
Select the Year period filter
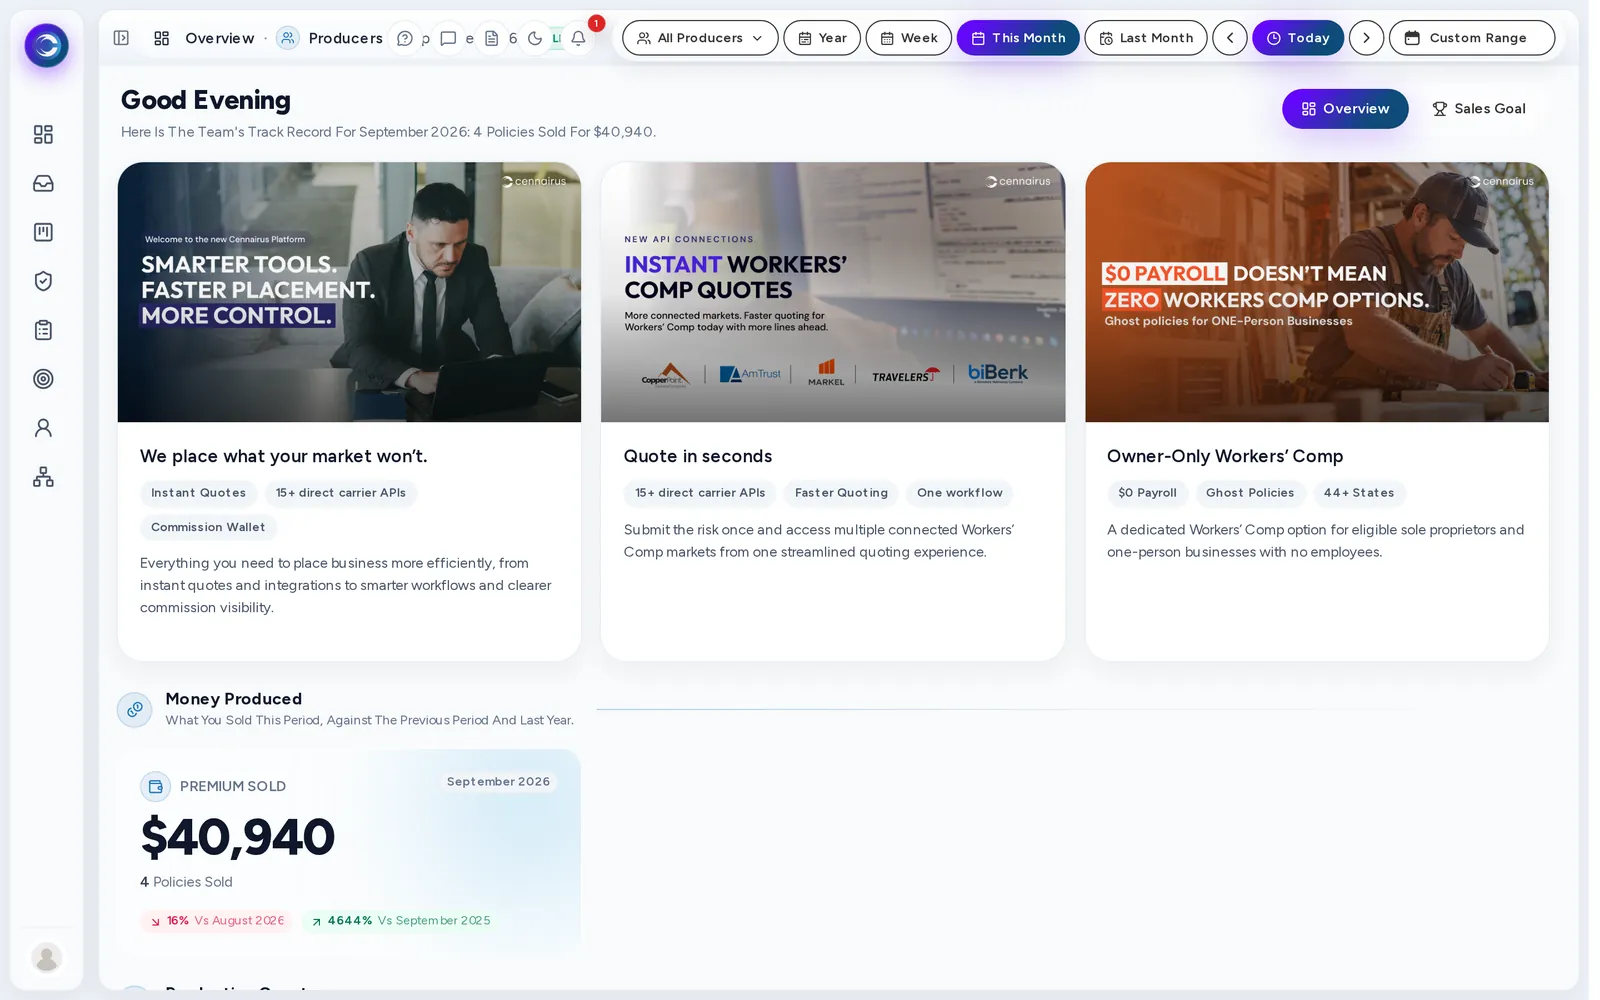click(822, 38)
